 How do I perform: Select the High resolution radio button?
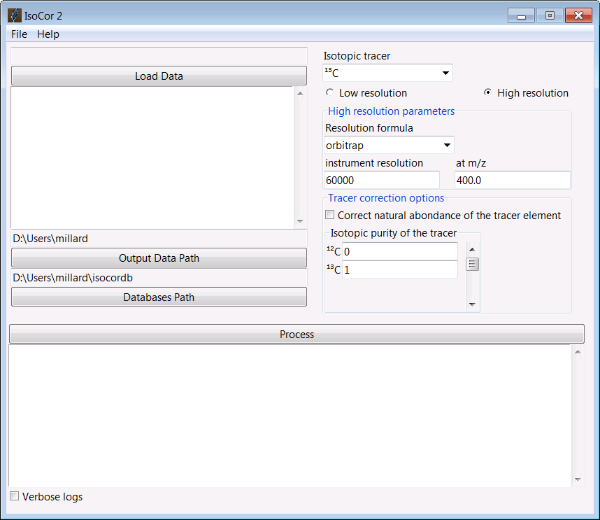pos(488,93)
